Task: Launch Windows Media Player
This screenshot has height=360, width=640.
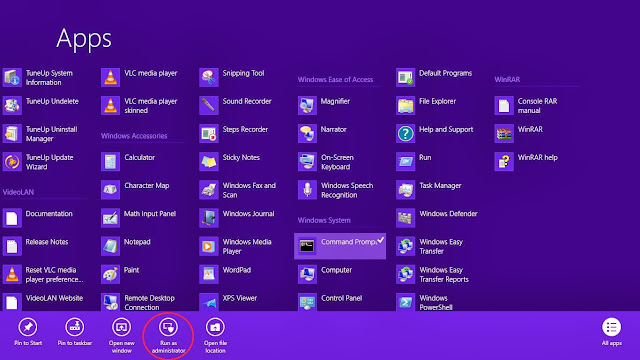Action: [236, 247]
